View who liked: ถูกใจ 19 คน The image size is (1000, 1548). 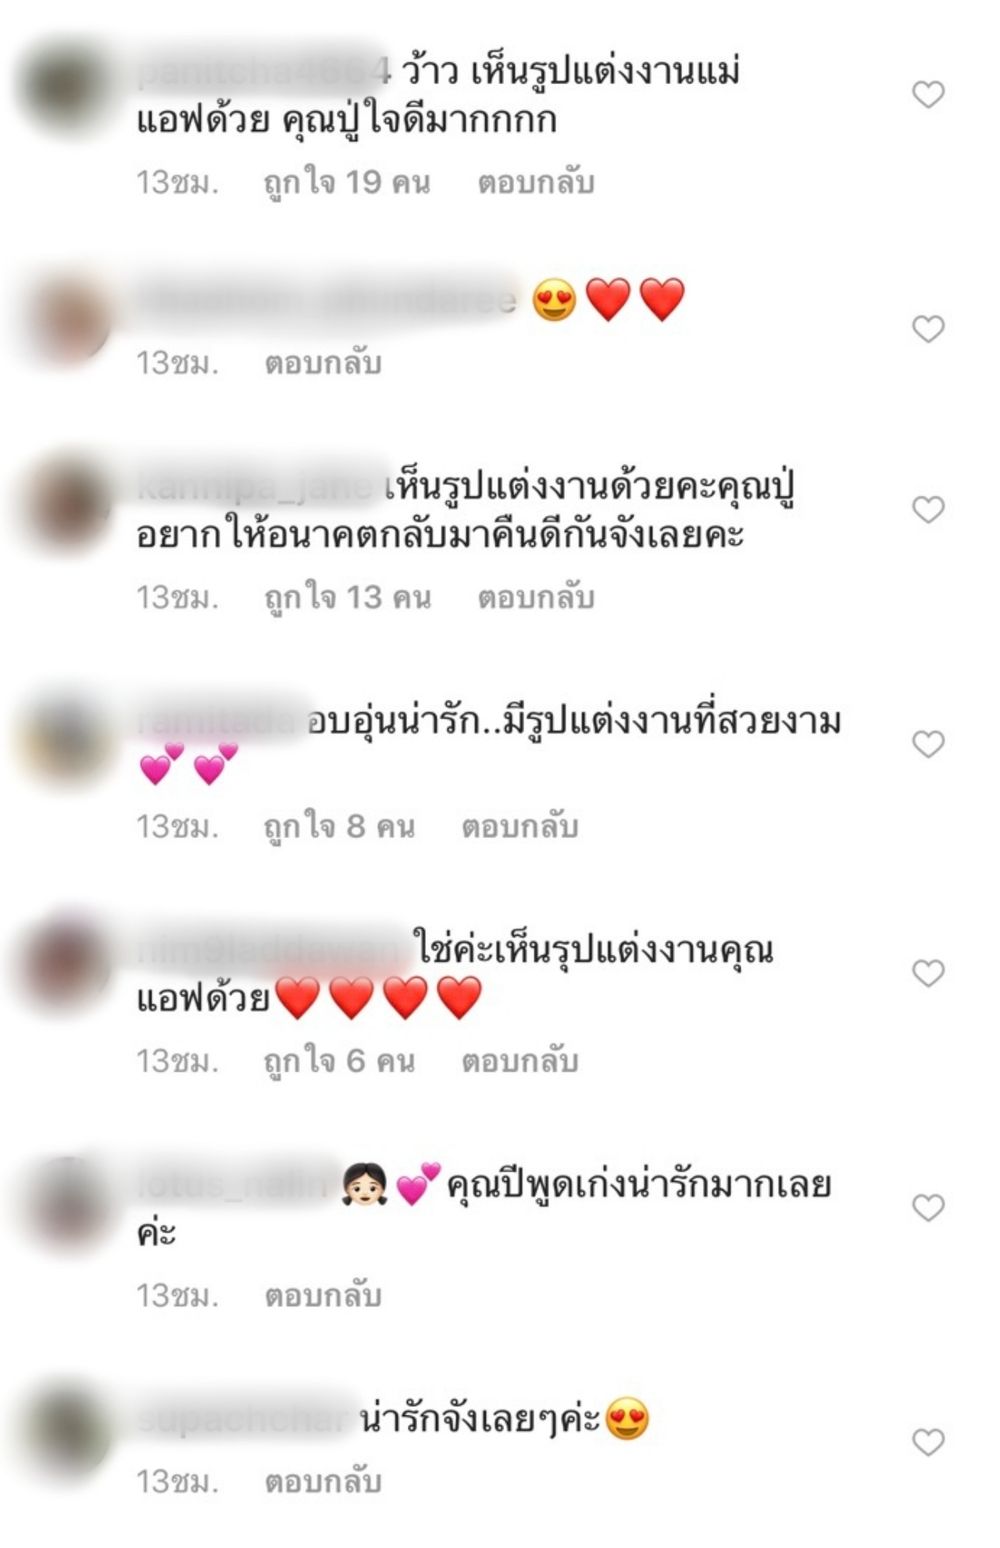347,183
